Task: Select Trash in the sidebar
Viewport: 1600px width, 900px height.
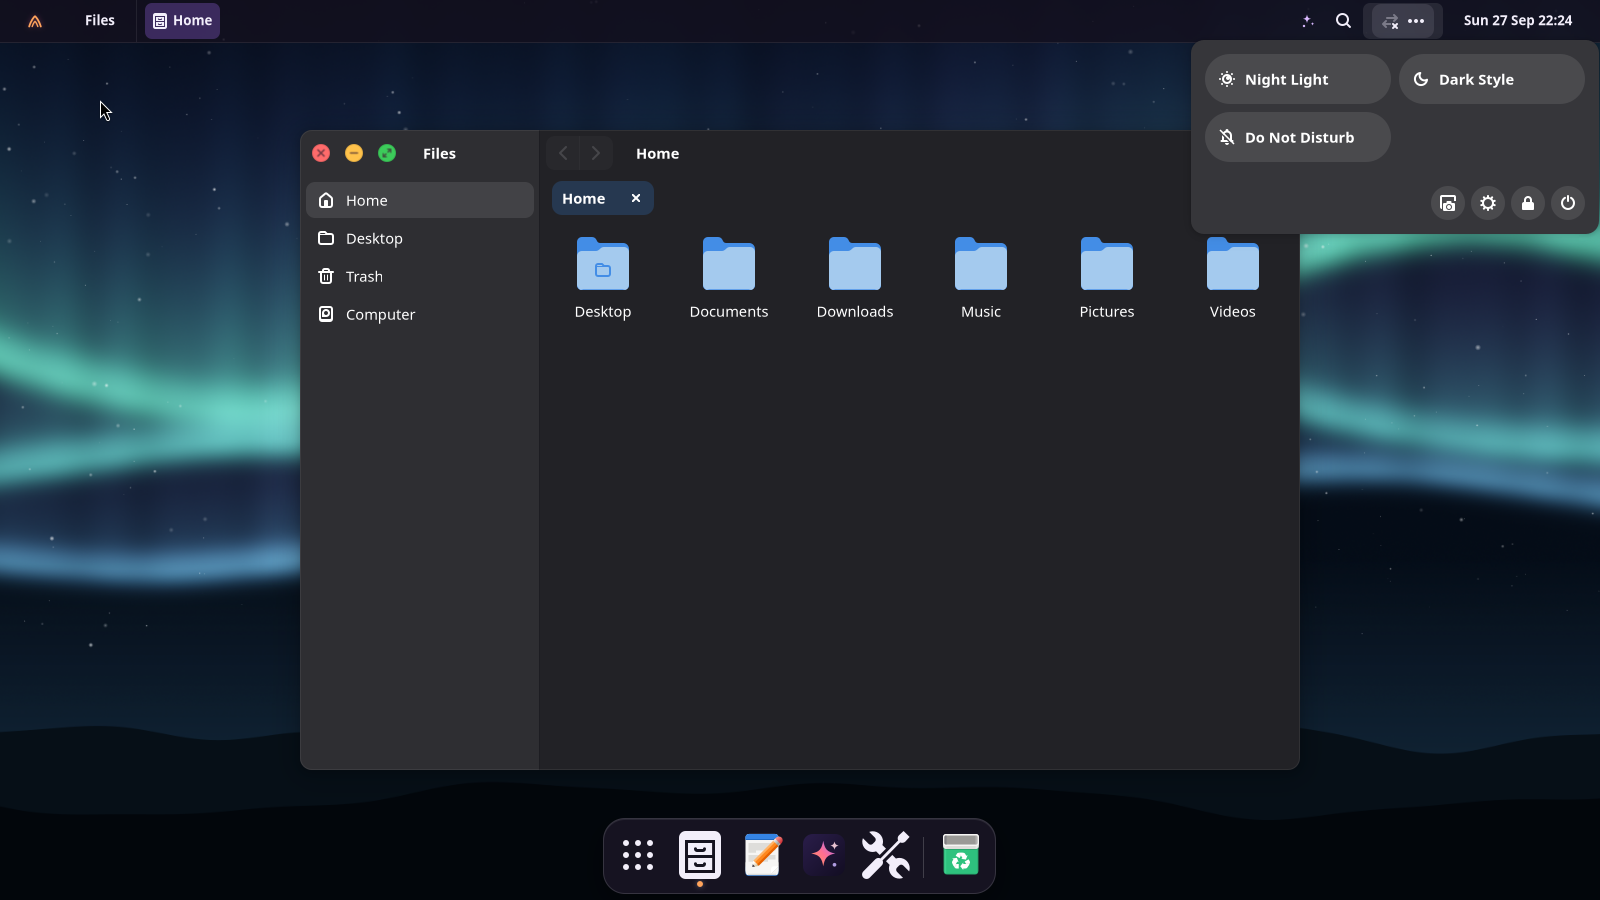Action: tap(420, 276)
